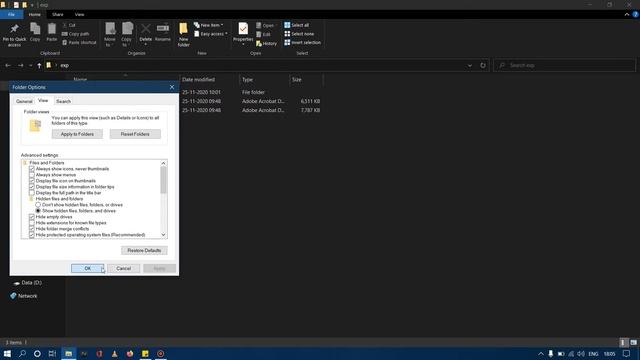
Task: Click the Delete X icon in ribbon
Action: coord(146,29)
